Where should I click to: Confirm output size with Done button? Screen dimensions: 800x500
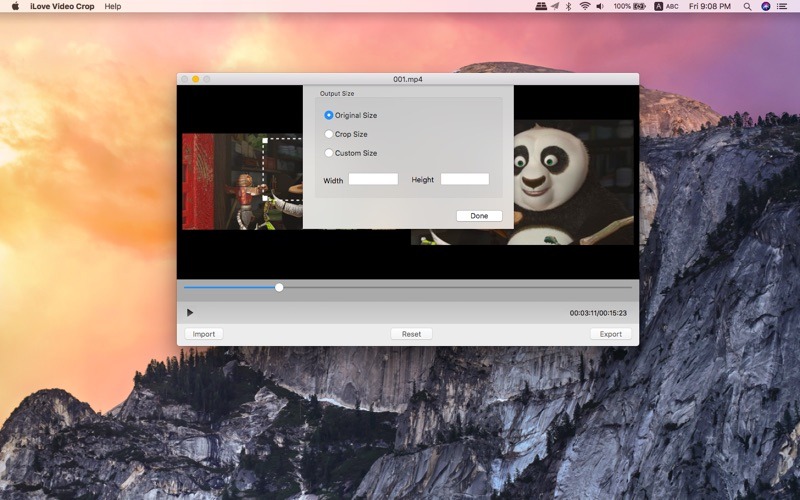point(479,216)
